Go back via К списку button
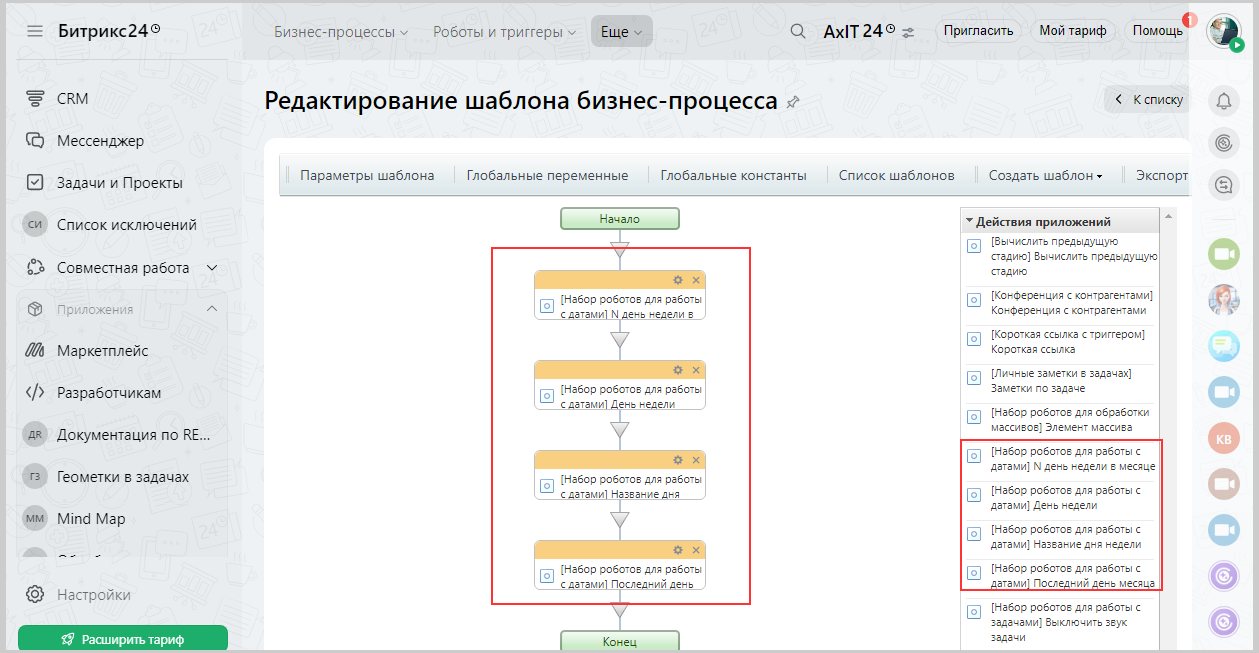The width and height of the screenshot is (1259, 653). click(1147, 100)
